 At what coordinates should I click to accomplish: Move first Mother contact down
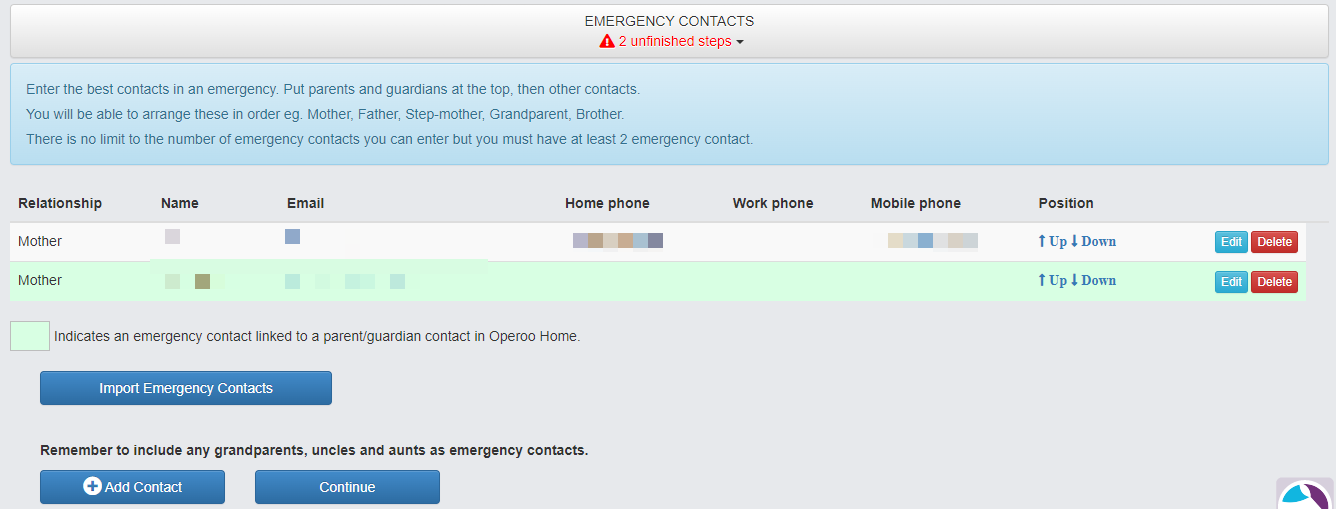click(x=1093, y=241)
